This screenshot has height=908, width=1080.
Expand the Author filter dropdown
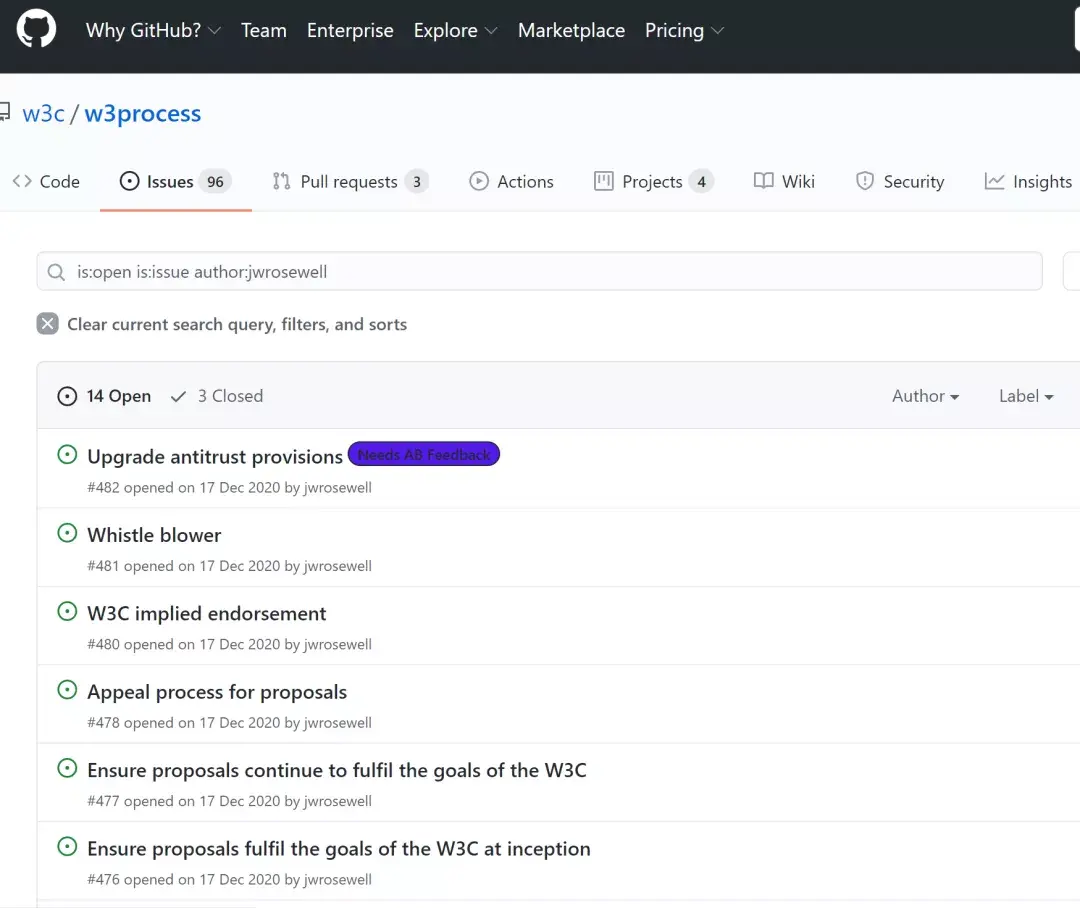925,396
